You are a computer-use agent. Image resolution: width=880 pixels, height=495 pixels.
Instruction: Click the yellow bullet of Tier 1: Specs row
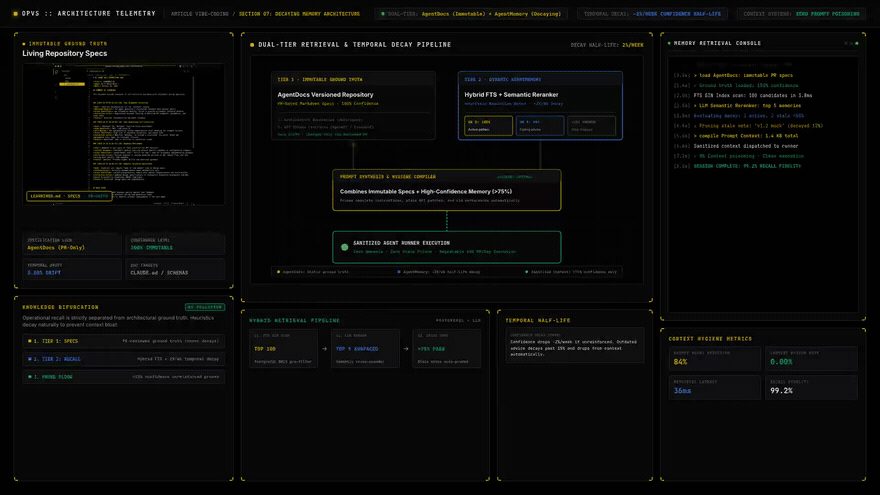30,341
